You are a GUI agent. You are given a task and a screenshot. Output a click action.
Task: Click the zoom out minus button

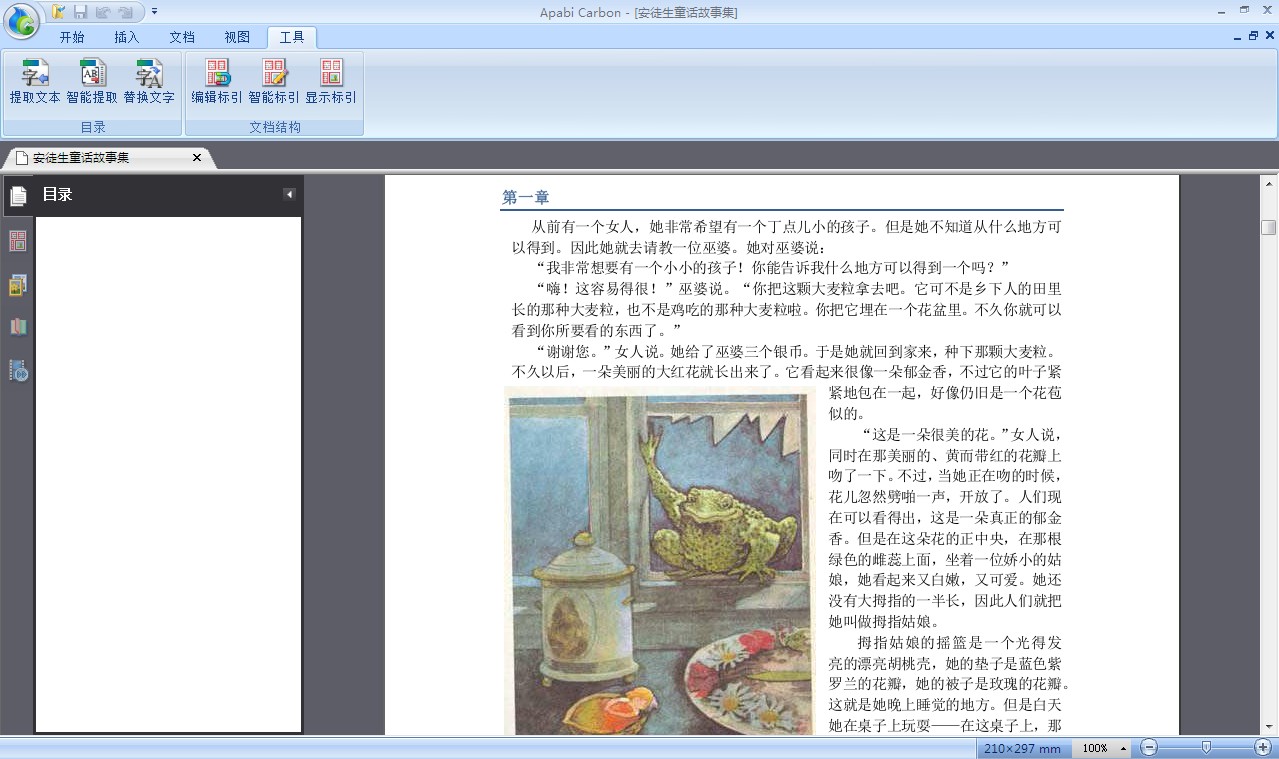tap(1149, 748)
